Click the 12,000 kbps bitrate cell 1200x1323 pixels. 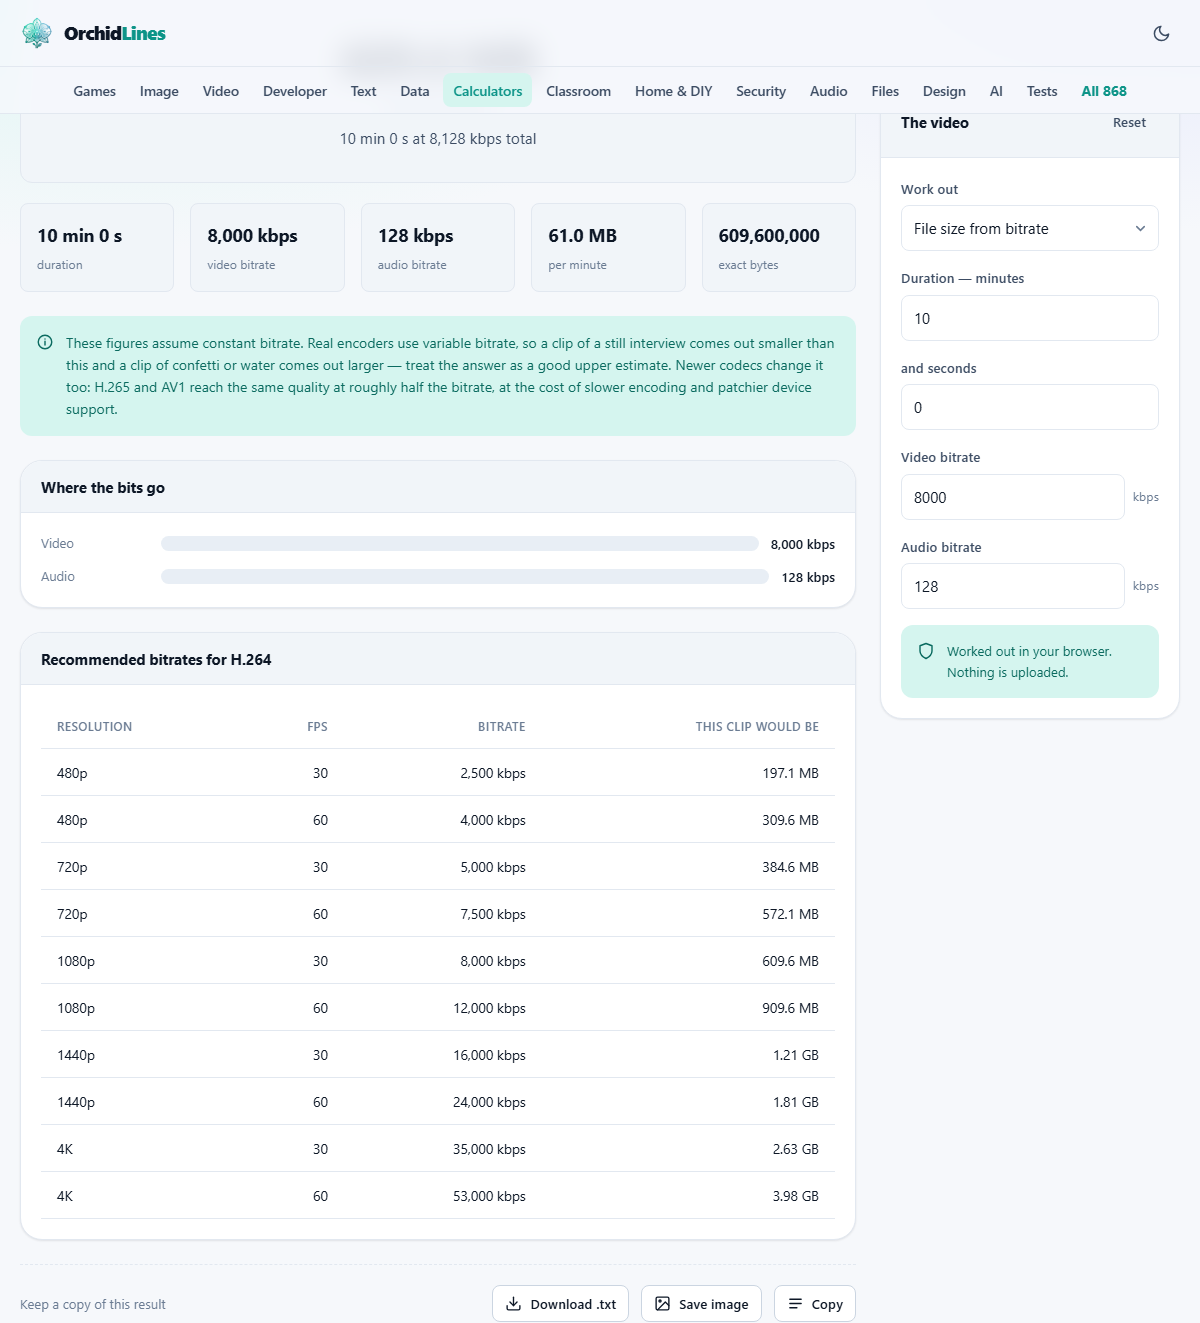point(489,1008)
